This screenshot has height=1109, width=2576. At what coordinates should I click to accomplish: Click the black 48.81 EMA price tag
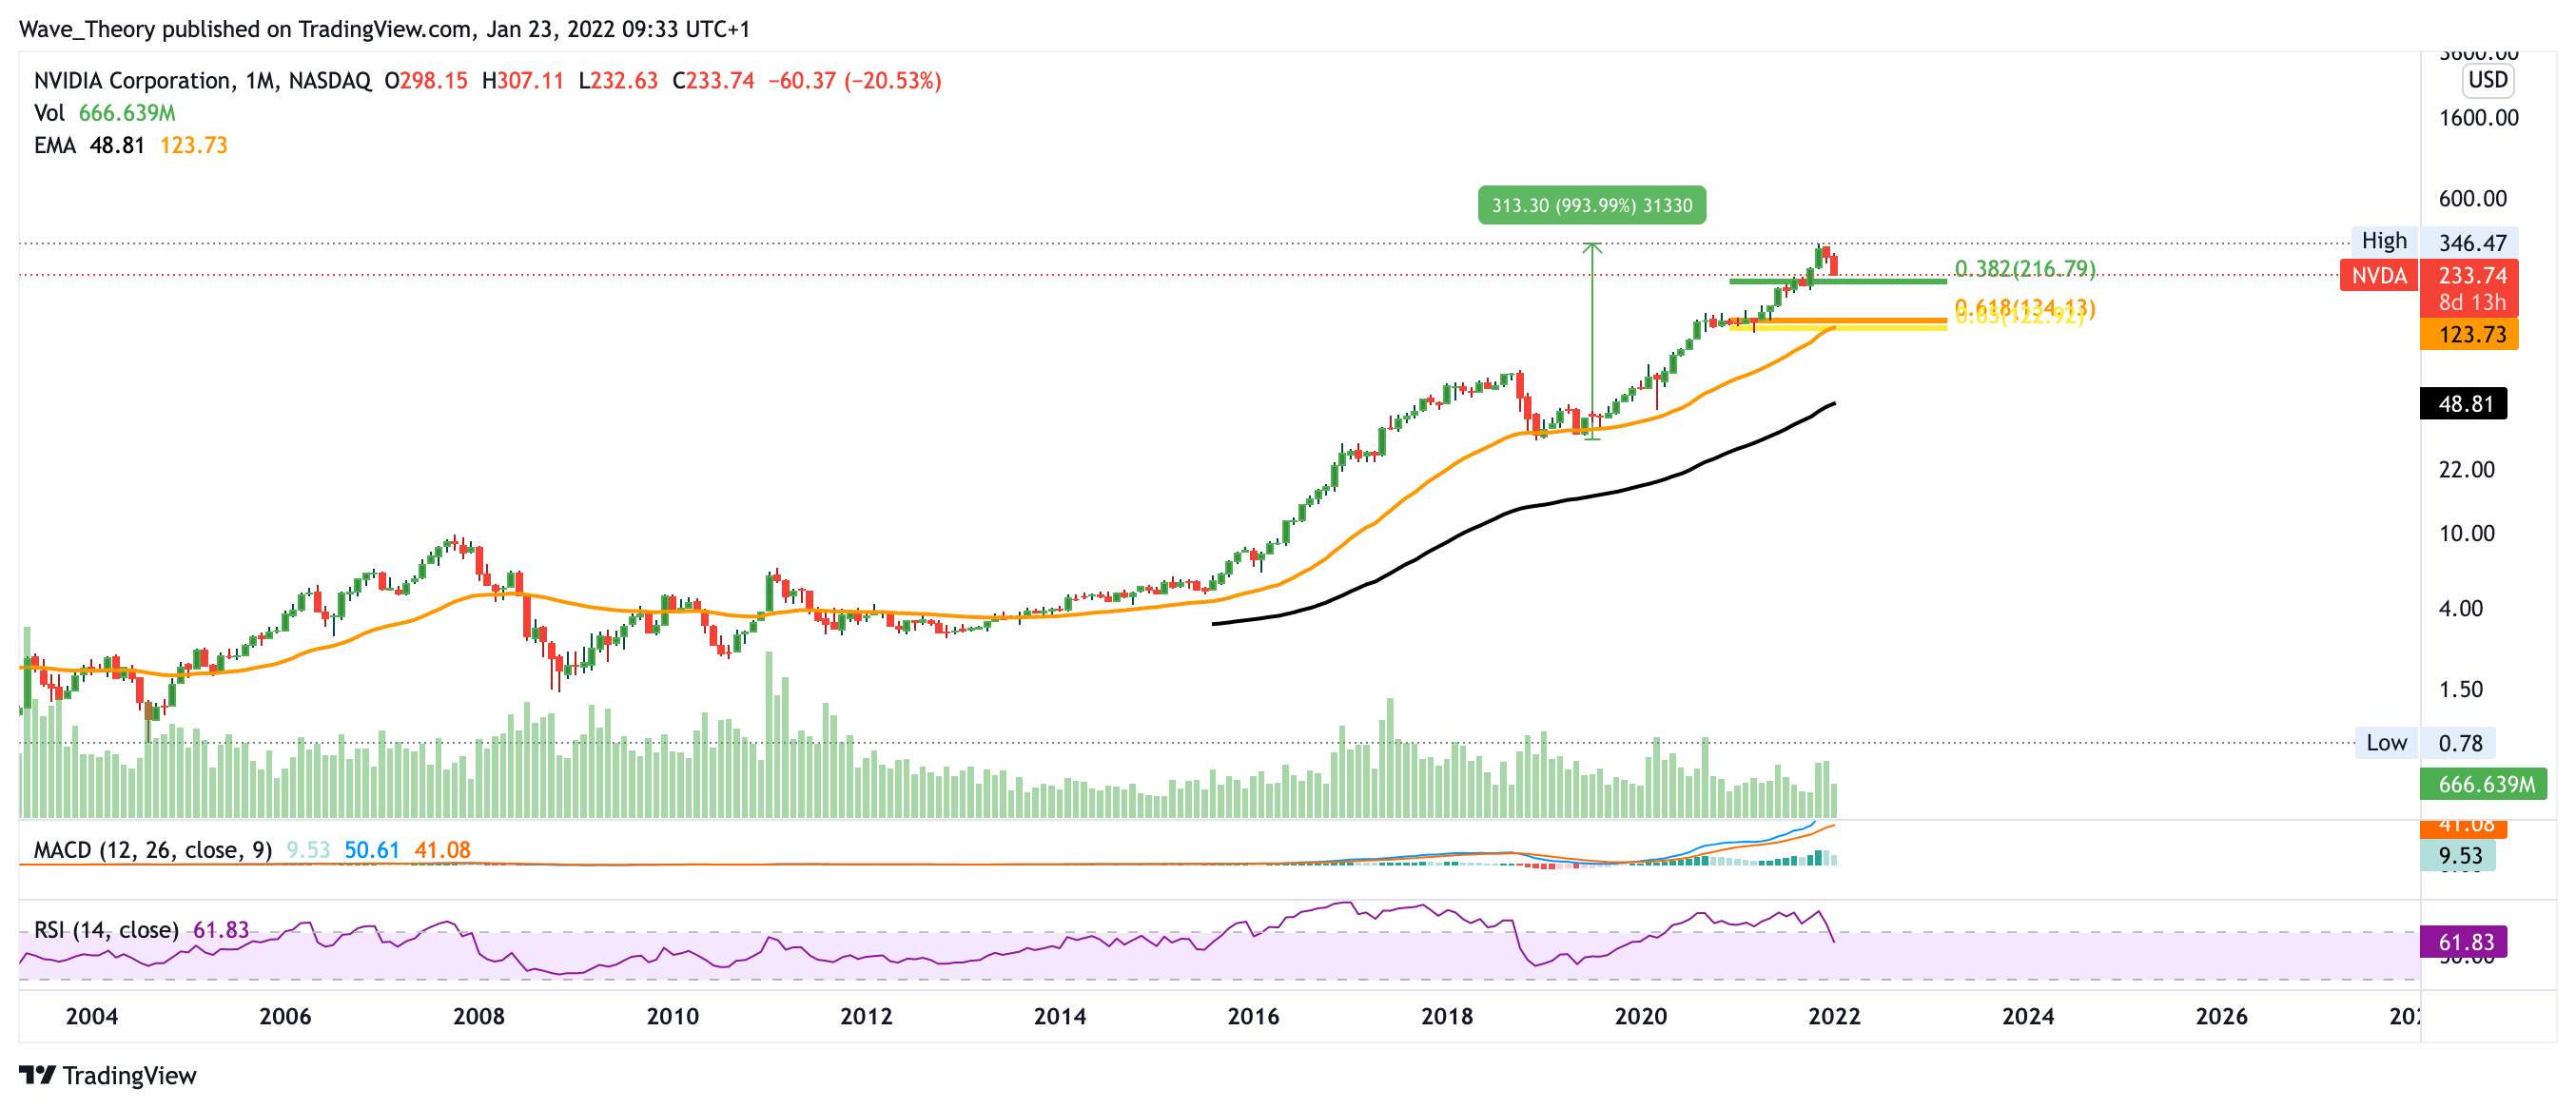tap(2463, 404)
